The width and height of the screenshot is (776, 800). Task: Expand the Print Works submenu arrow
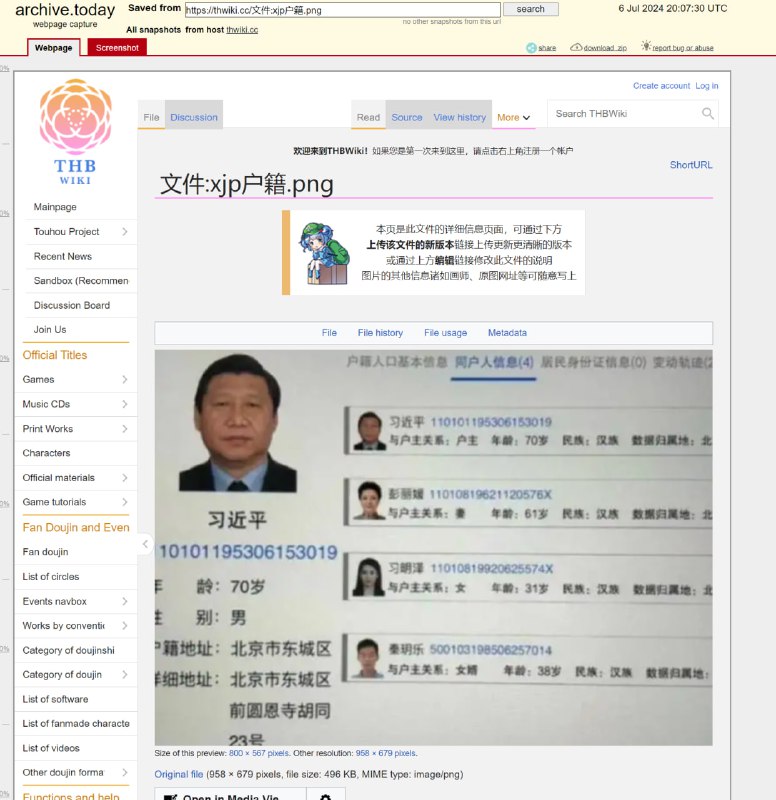point(125,429)
